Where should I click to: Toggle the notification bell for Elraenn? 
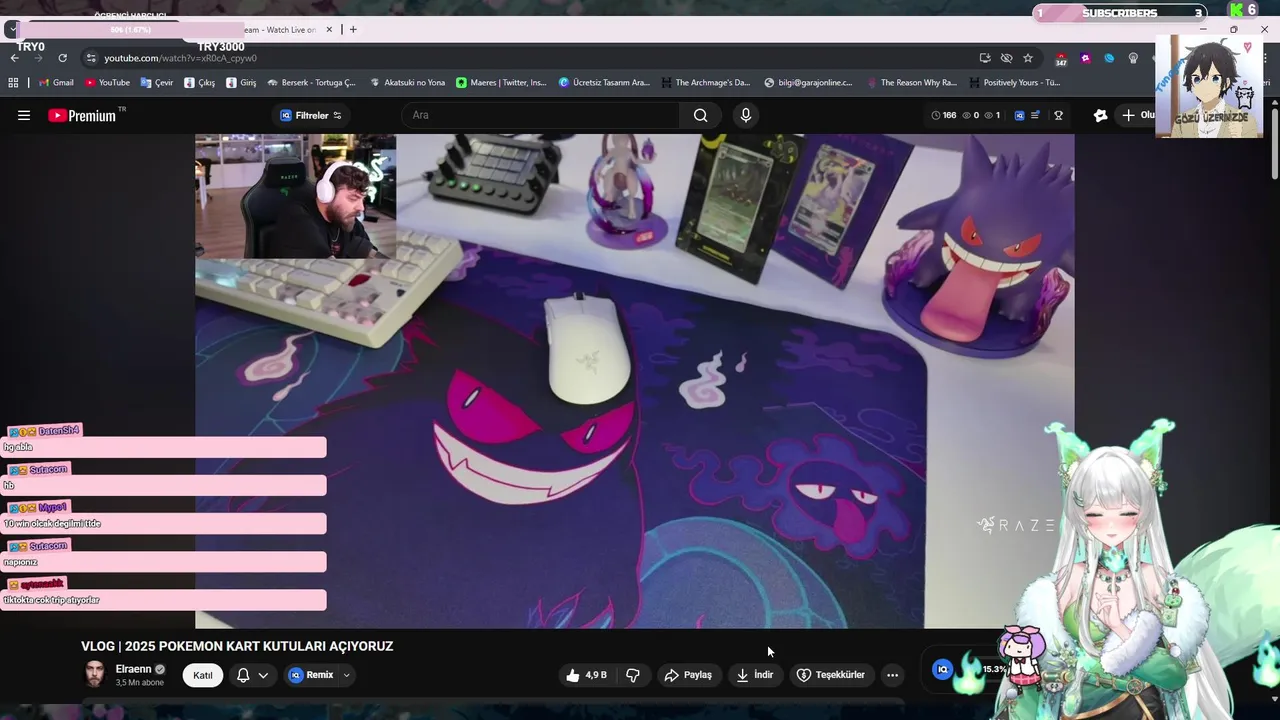[x=242, y=675]
